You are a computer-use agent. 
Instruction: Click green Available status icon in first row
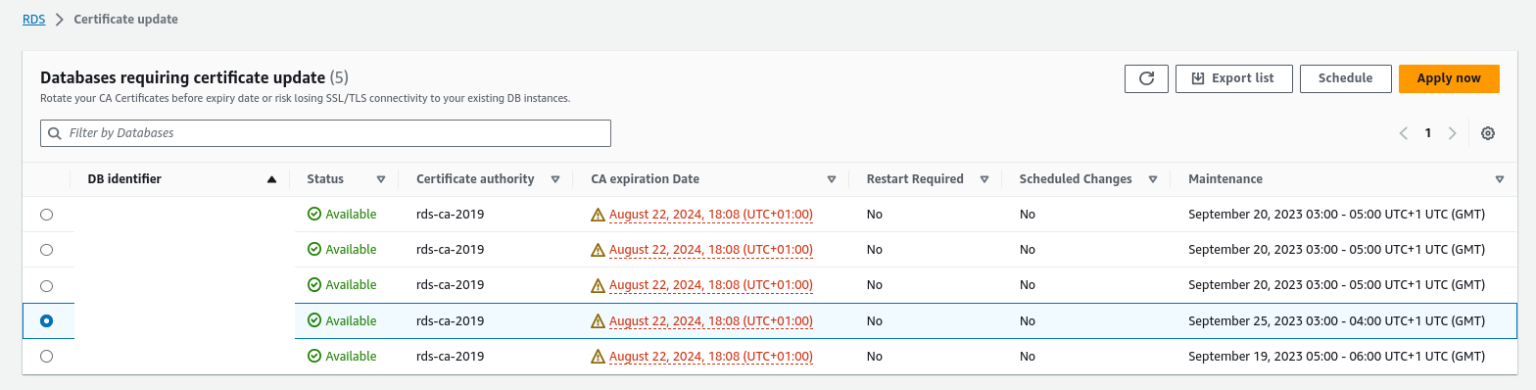pyautogui.click(x=314, y=214)
